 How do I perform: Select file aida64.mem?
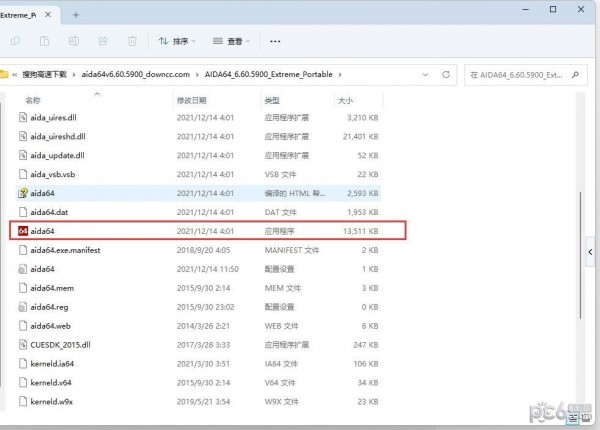click(x=199, y=288)
